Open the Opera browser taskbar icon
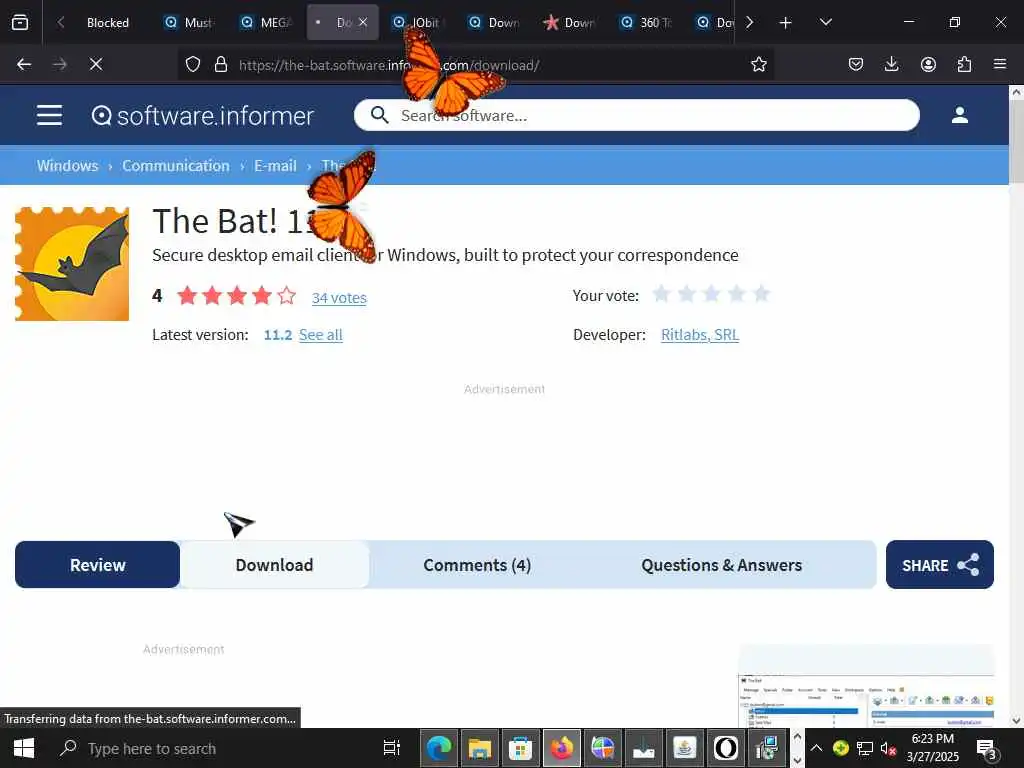1024x768 pixels. pyautogui.click(x=726, y=748)
